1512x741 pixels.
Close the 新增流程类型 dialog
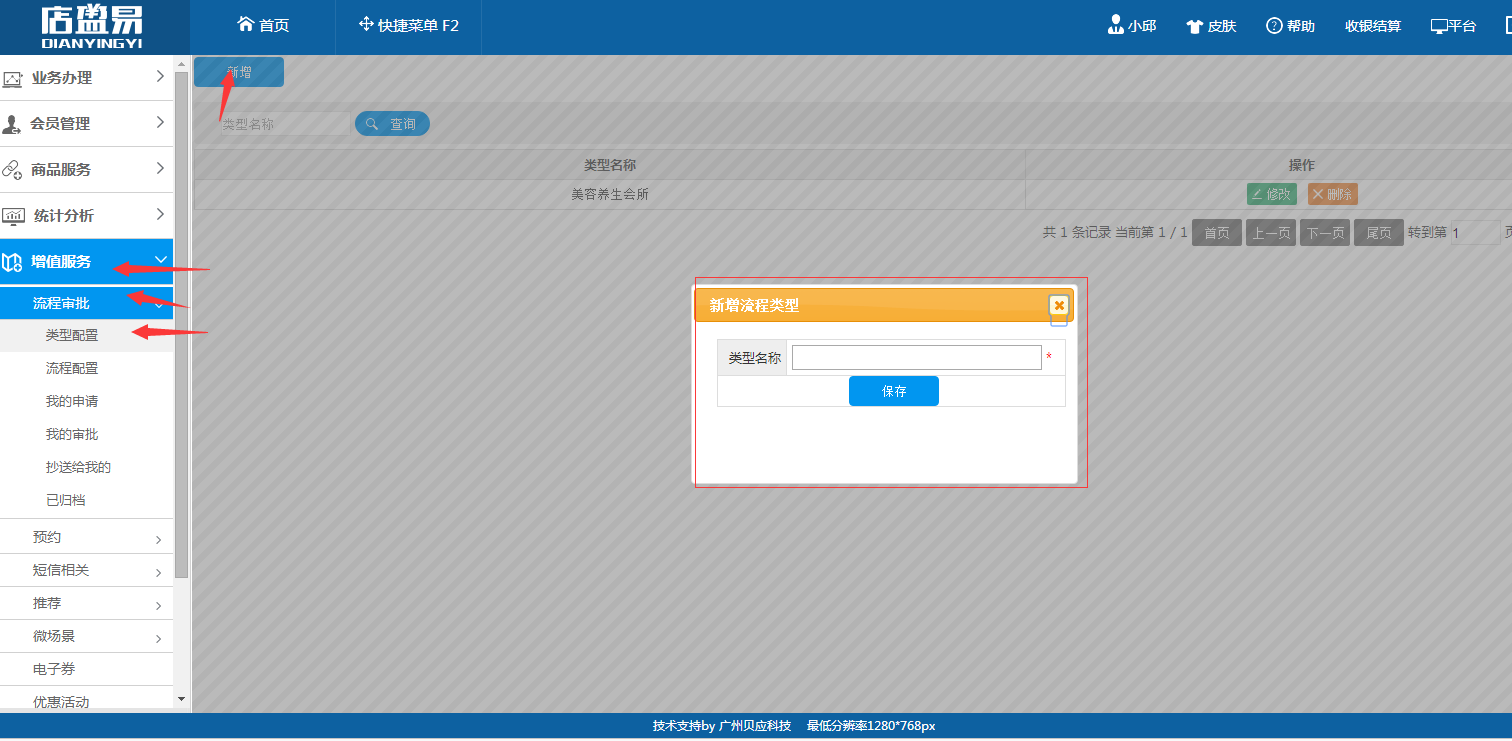[x=1059, y=305]
